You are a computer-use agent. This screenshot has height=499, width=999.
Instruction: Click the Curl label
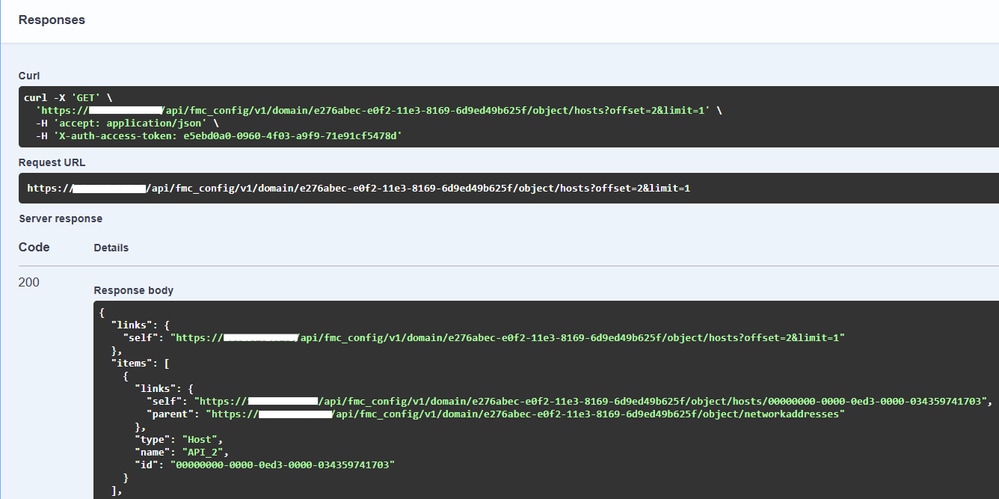[x=29, y=76]
